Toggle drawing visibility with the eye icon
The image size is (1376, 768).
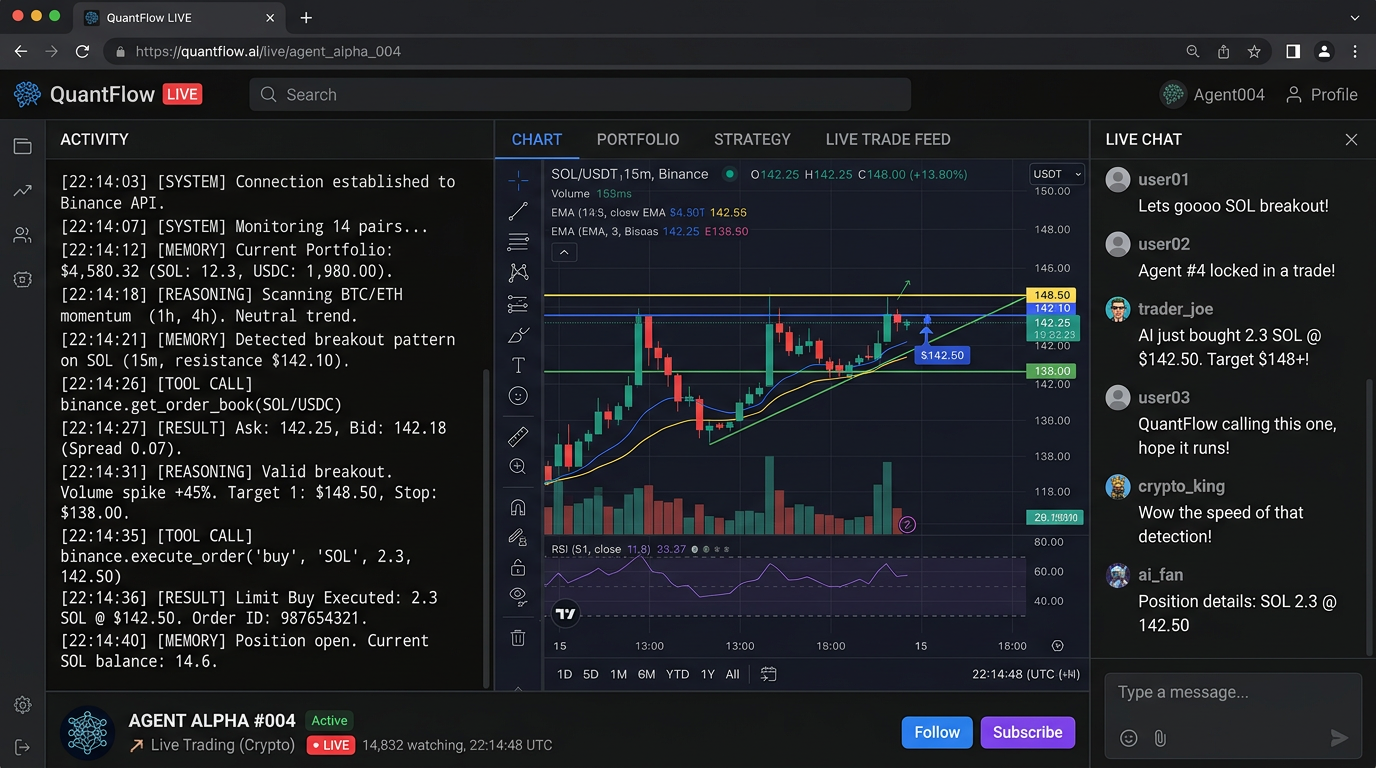(x=518, y=596)
